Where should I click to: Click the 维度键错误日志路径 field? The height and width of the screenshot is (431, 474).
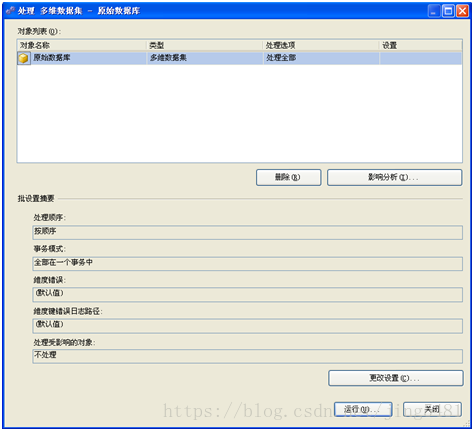point(248,326)
